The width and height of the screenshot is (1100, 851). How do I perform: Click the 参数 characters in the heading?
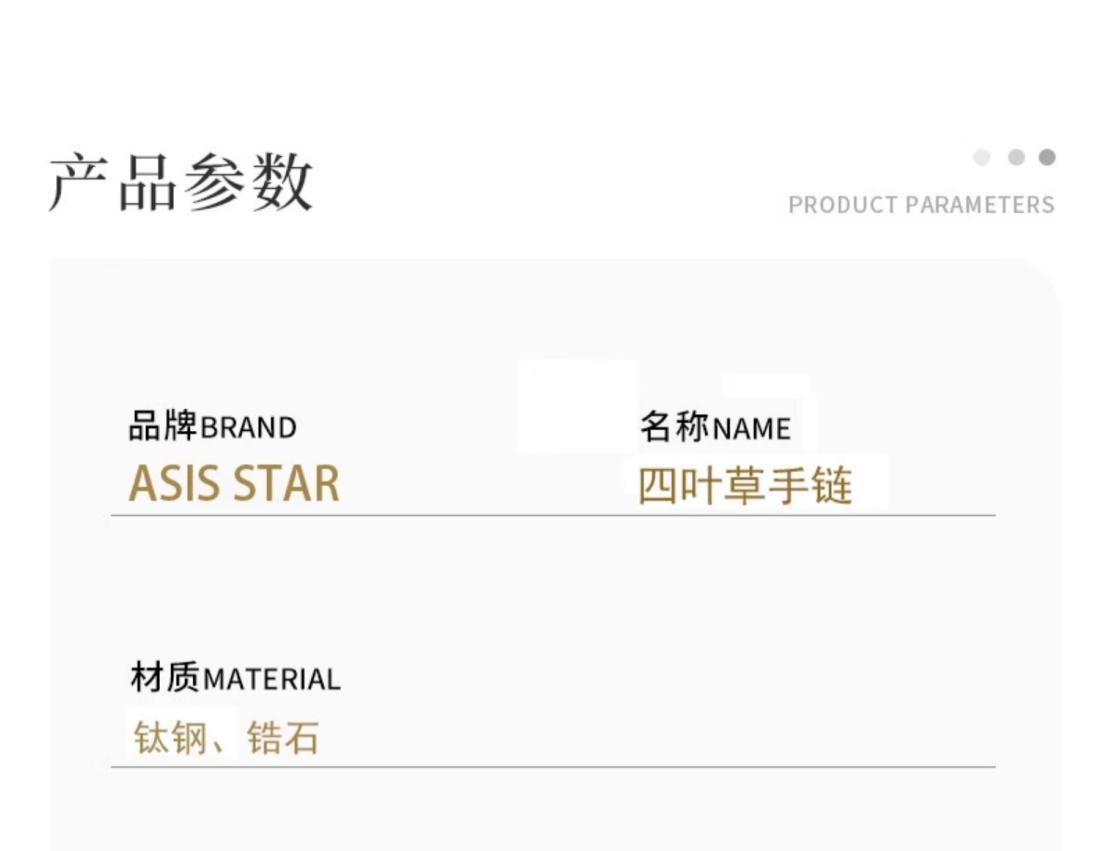coord(248,182)
